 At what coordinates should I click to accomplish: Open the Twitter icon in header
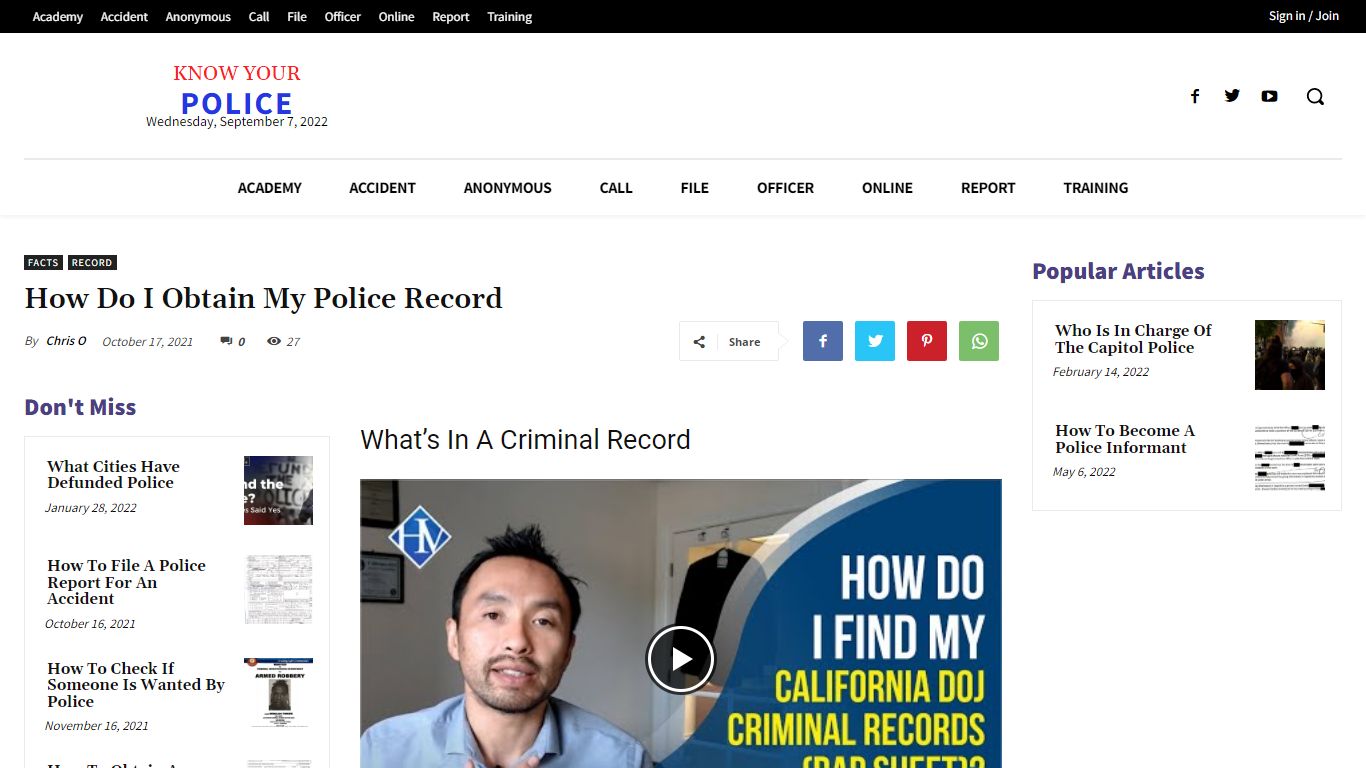pos(1232,96)
